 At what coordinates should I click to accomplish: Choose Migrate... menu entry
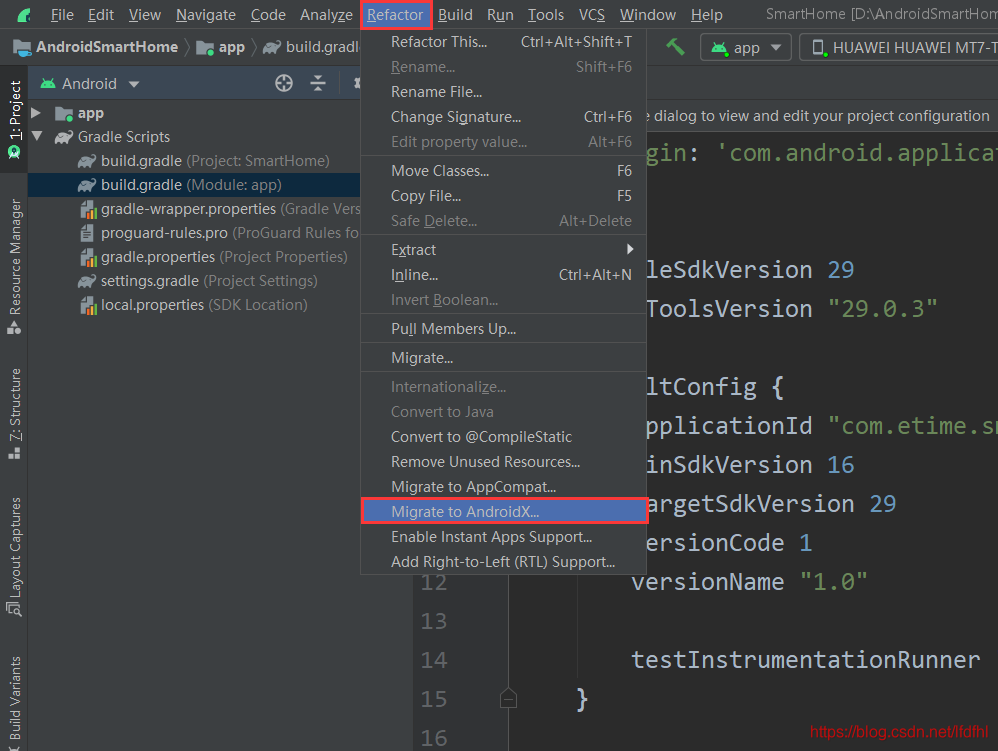coord(503,358)
